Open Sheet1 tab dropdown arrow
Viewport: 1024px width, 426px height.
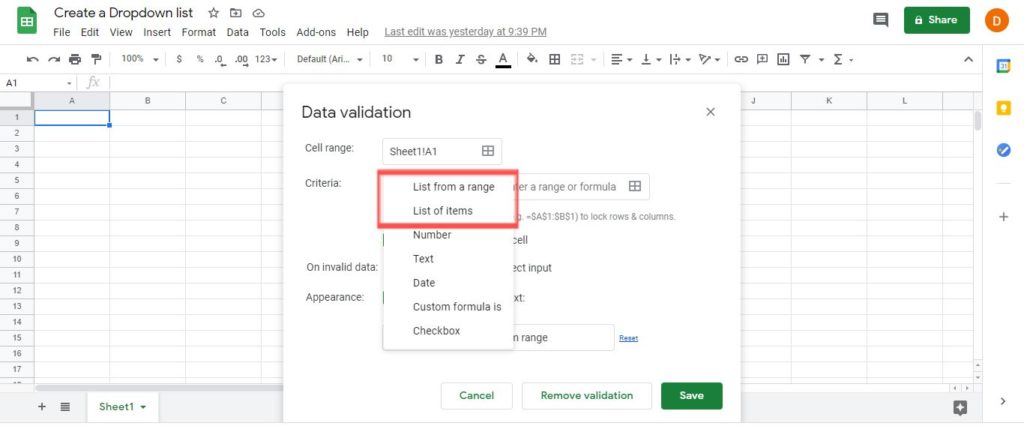143,407
